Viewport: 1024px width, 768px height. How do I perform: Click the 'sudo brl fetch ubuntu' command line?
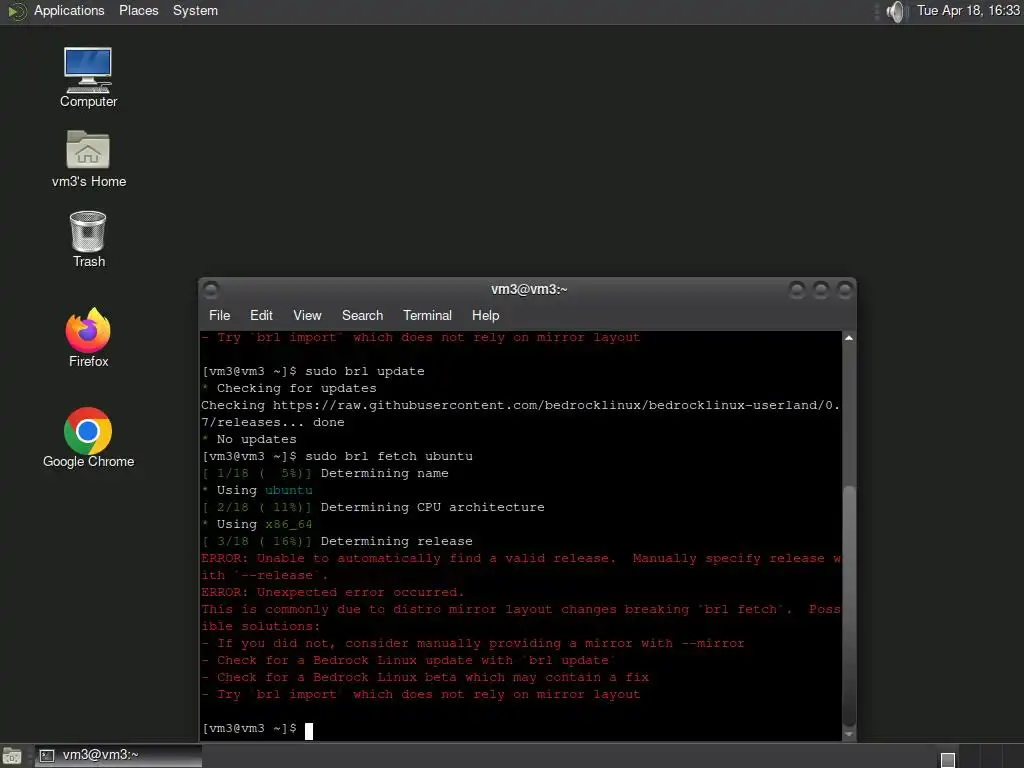pos(338,456)
